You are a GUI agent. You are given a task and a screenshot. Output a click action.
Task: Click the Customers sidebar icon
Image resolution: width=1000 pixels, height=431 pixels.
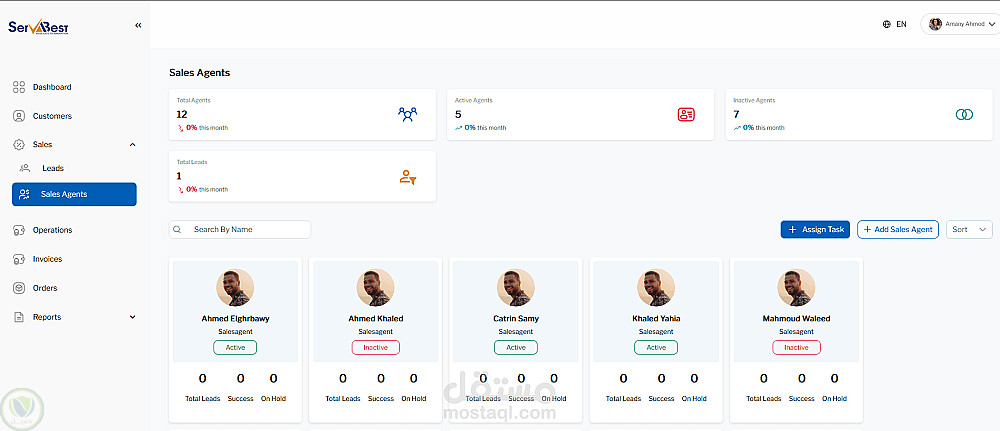[x=19, y=116]
